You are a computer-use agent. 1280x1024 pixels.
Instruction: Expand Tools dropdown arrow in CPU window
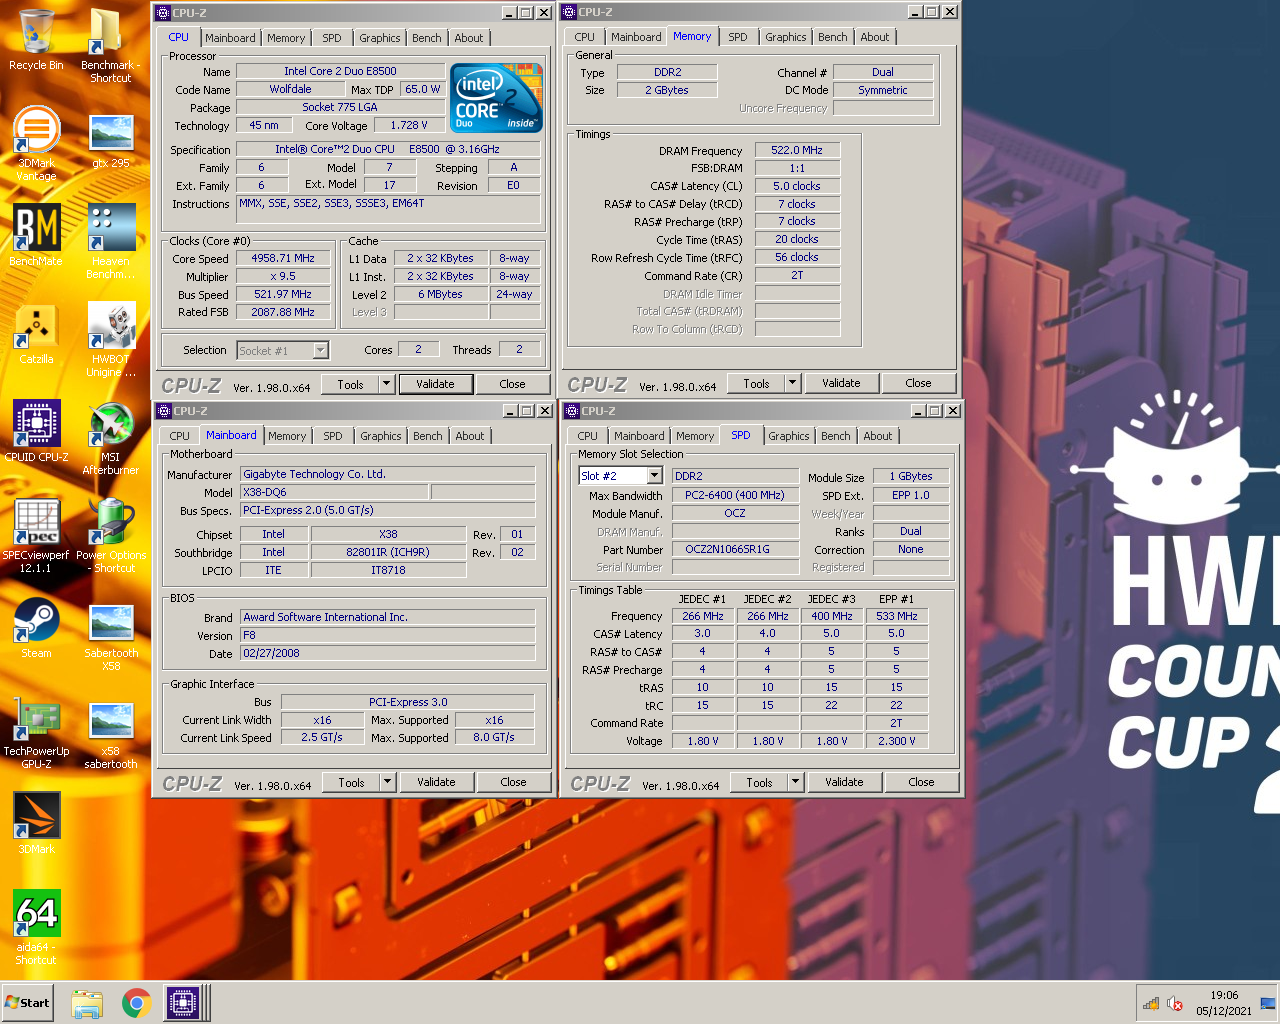point(386,384)
